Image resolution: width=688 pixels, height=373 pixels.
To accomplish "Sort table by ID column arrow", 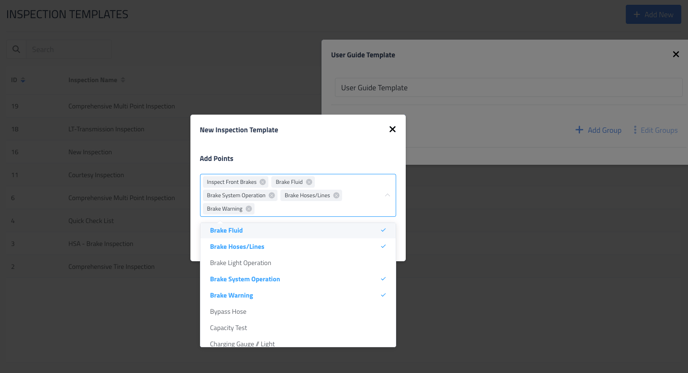I will point(23,80).
